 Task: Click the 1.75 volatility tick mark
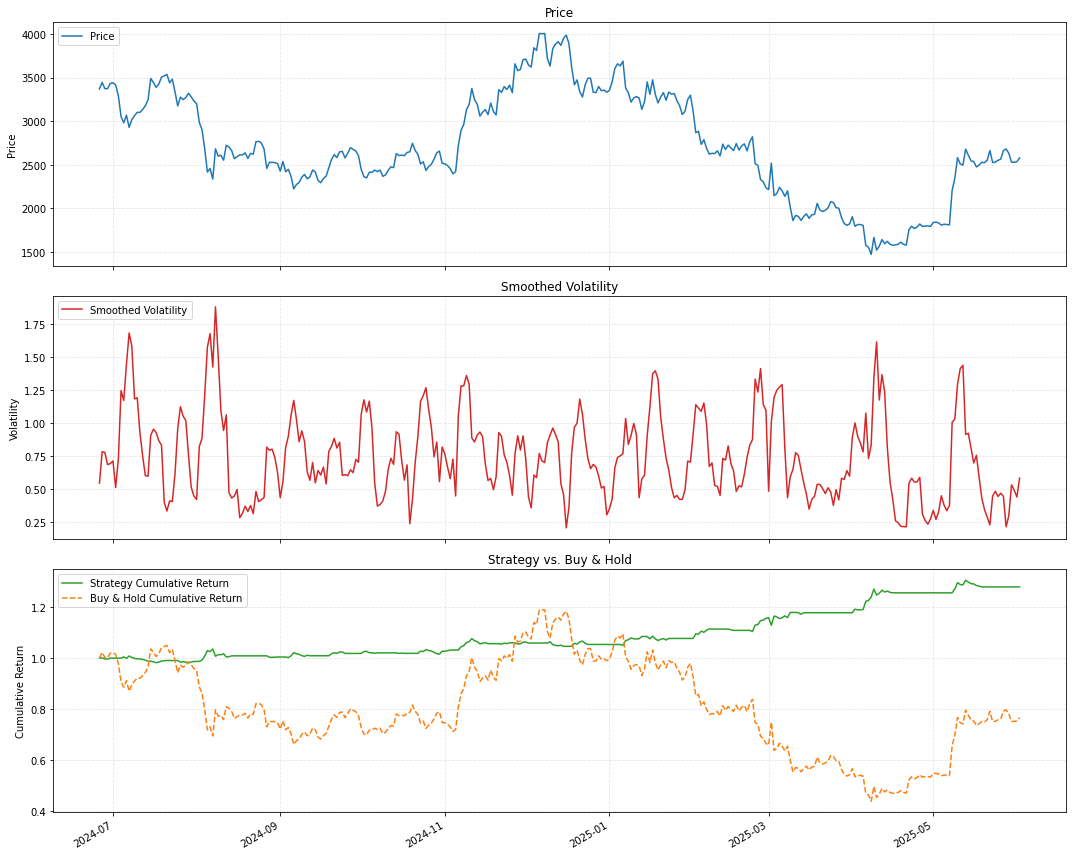coord(38,325)
